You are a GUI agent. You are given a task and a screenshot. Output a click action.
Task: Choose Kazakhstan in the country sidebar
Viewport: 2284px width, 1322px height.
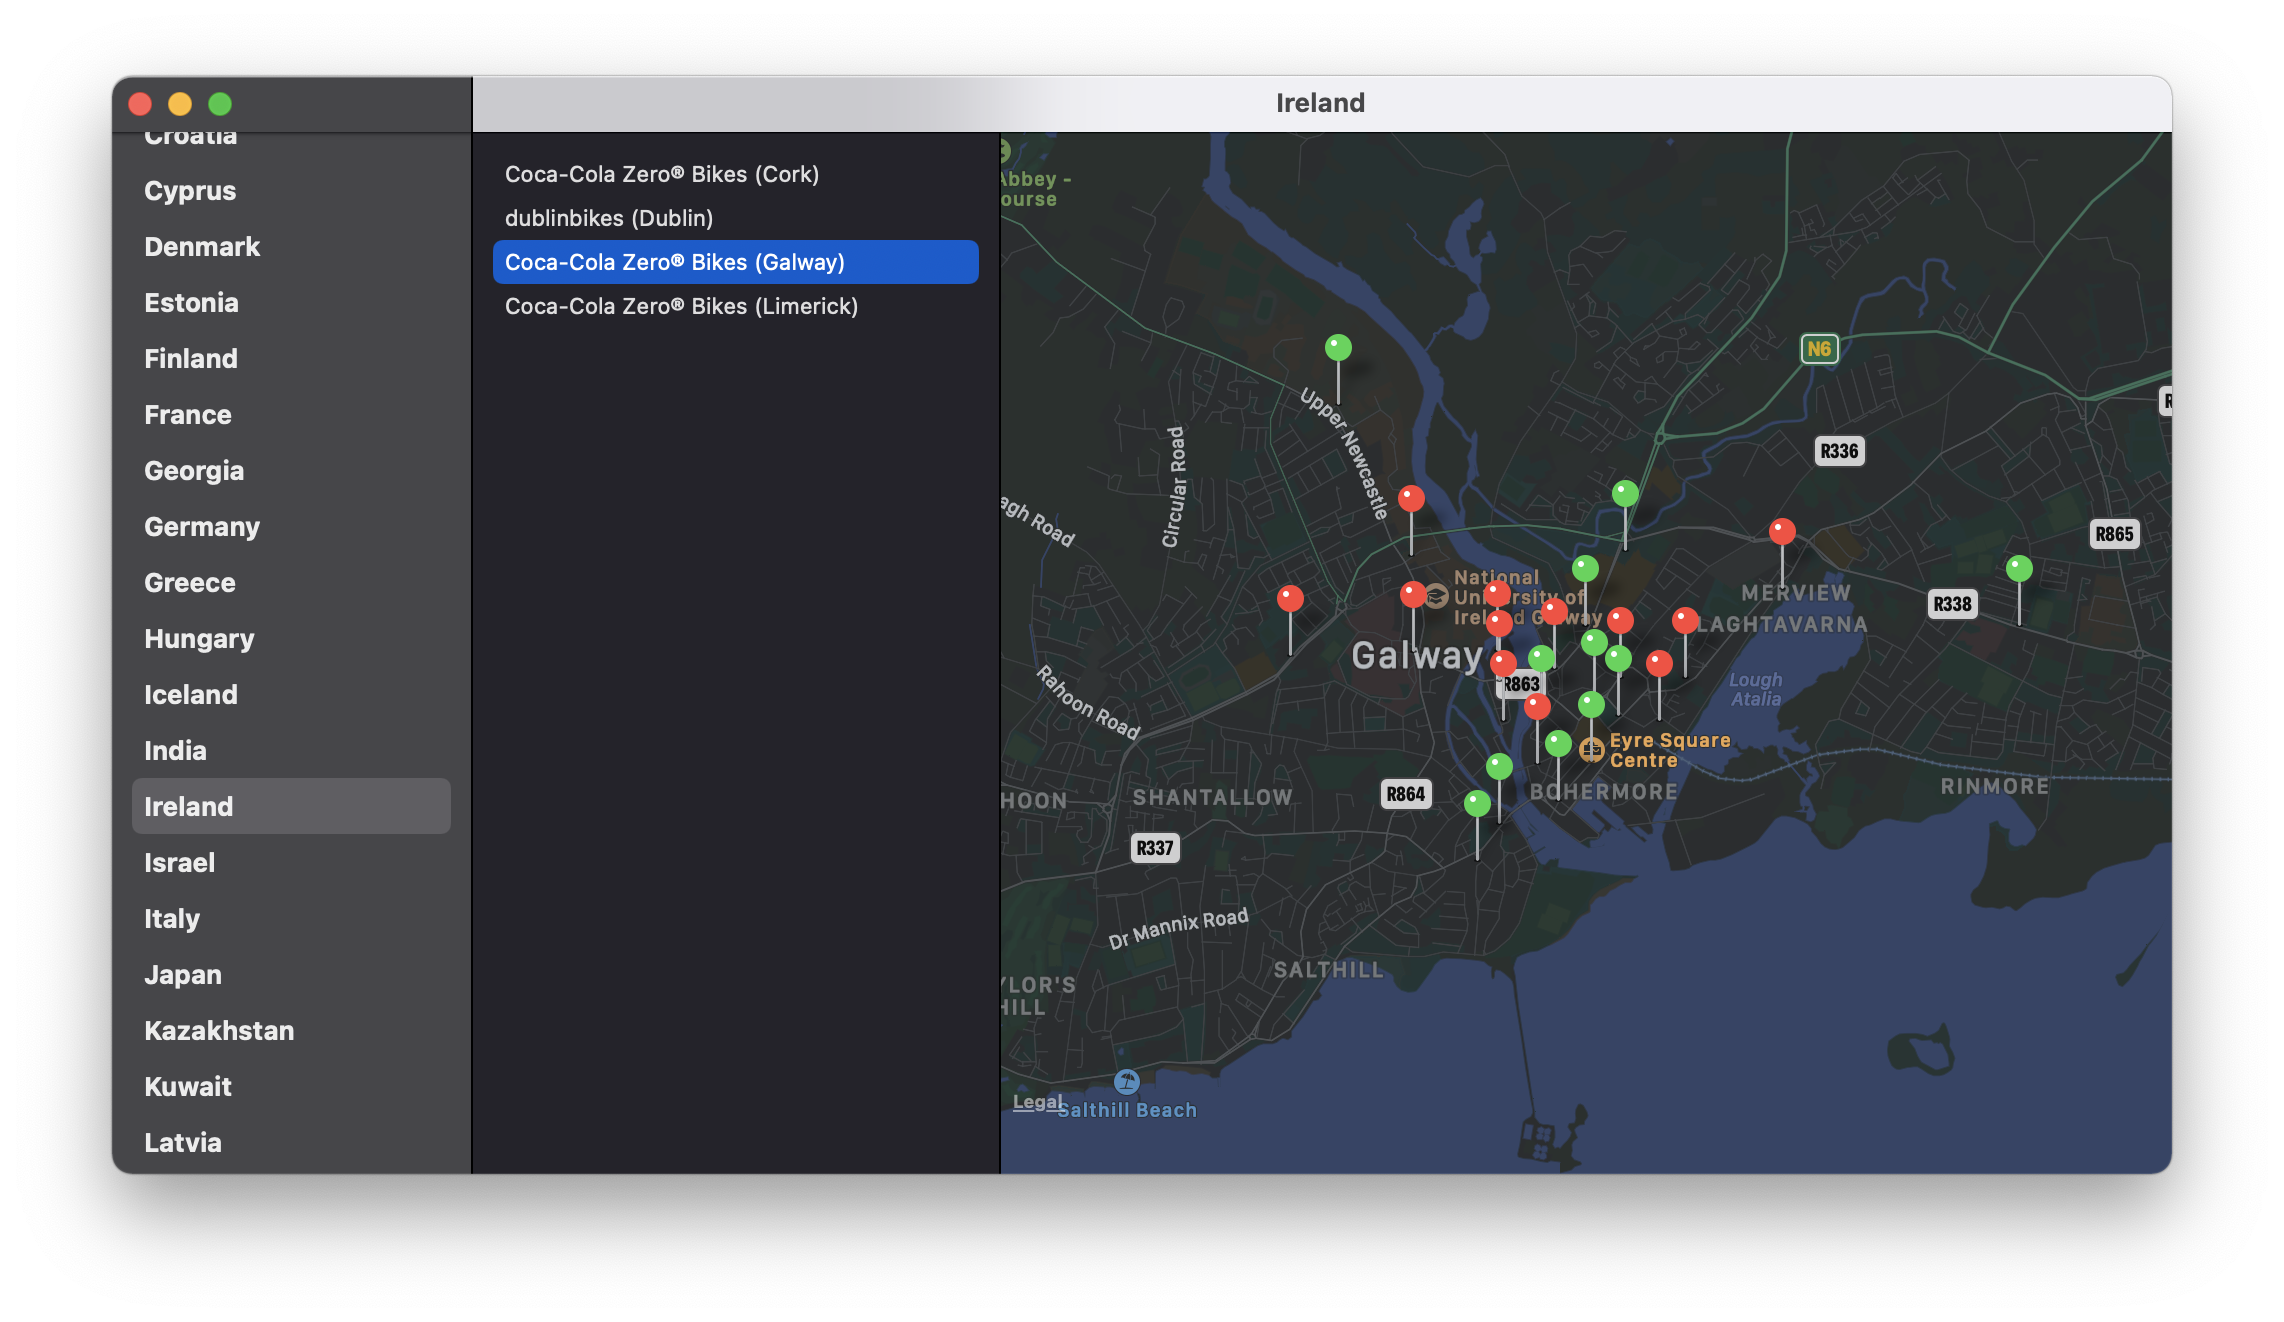[291, 1030]
